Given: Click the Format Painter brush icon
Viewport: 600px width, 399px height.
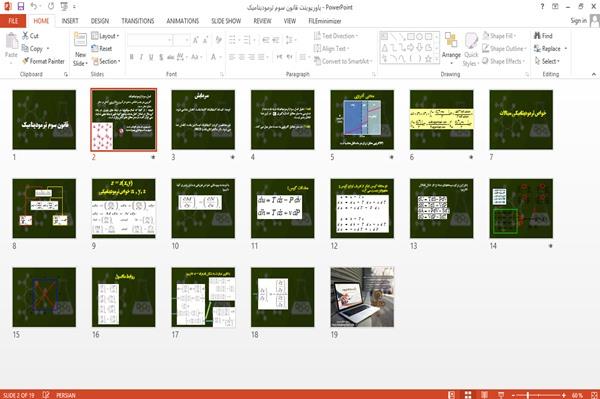Looking at the screenshot, I should (25, 61).
